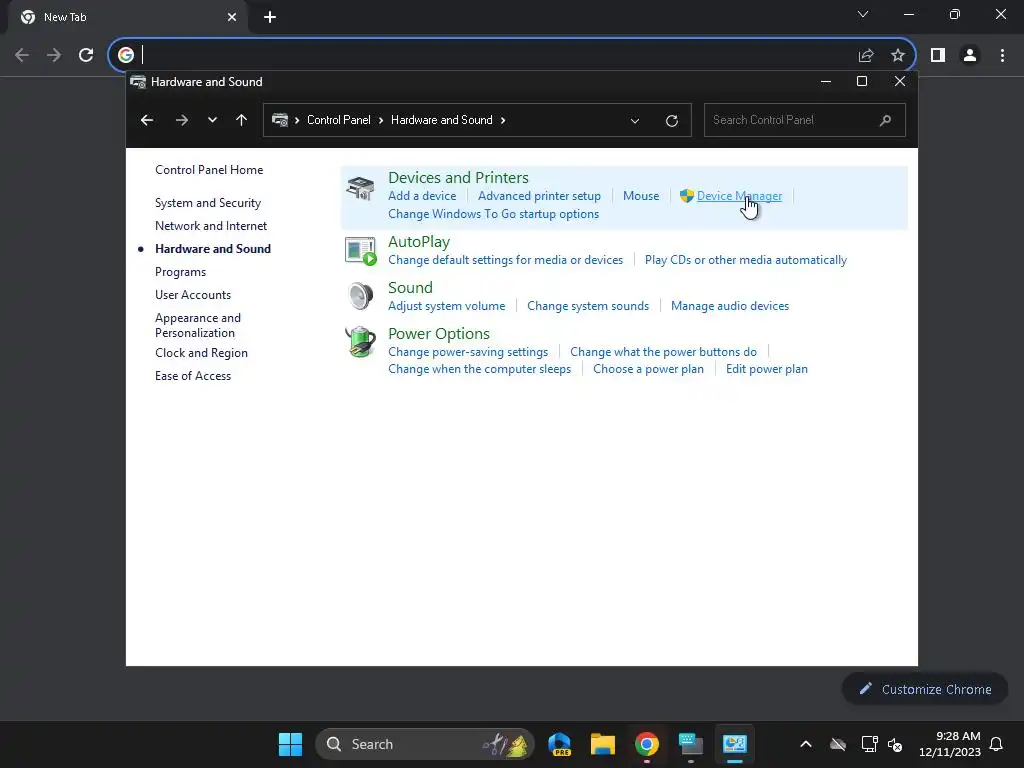1024x768 pixels.
Task: Click Add a device link
Action: coord(422,196)
